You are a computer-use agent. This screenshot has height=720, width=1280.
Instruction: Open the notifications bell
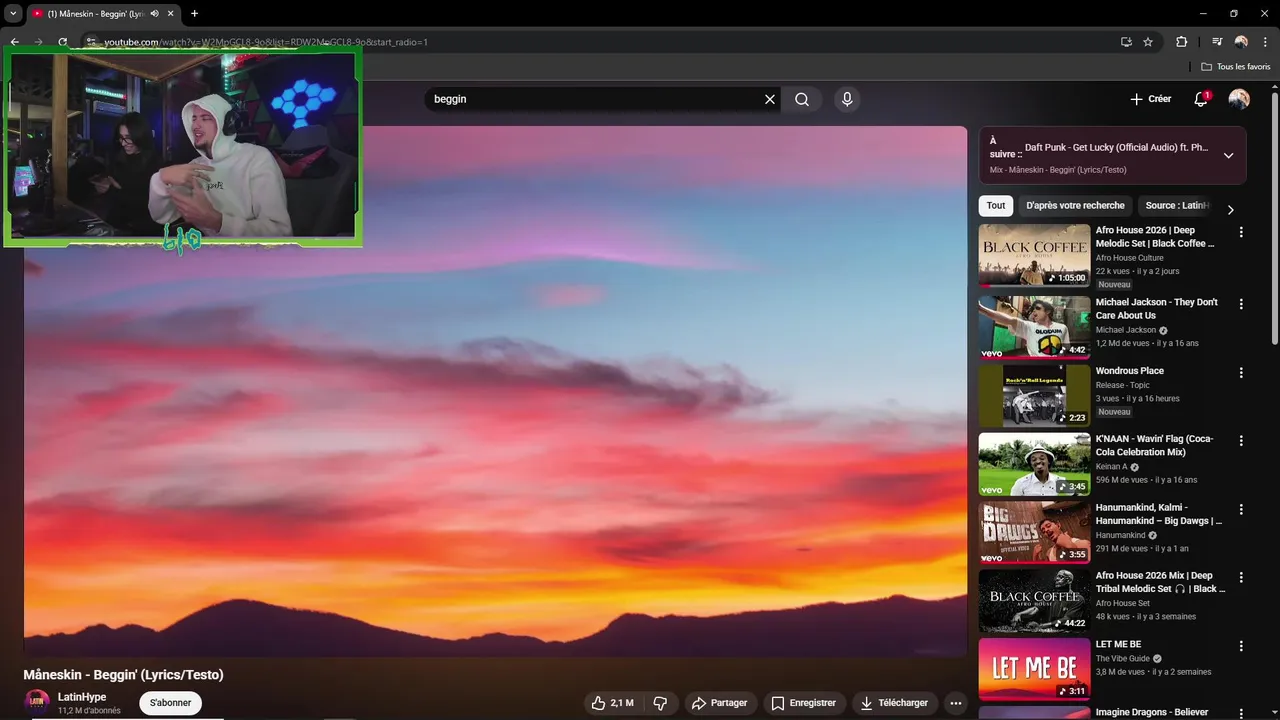click(1201, 99)
